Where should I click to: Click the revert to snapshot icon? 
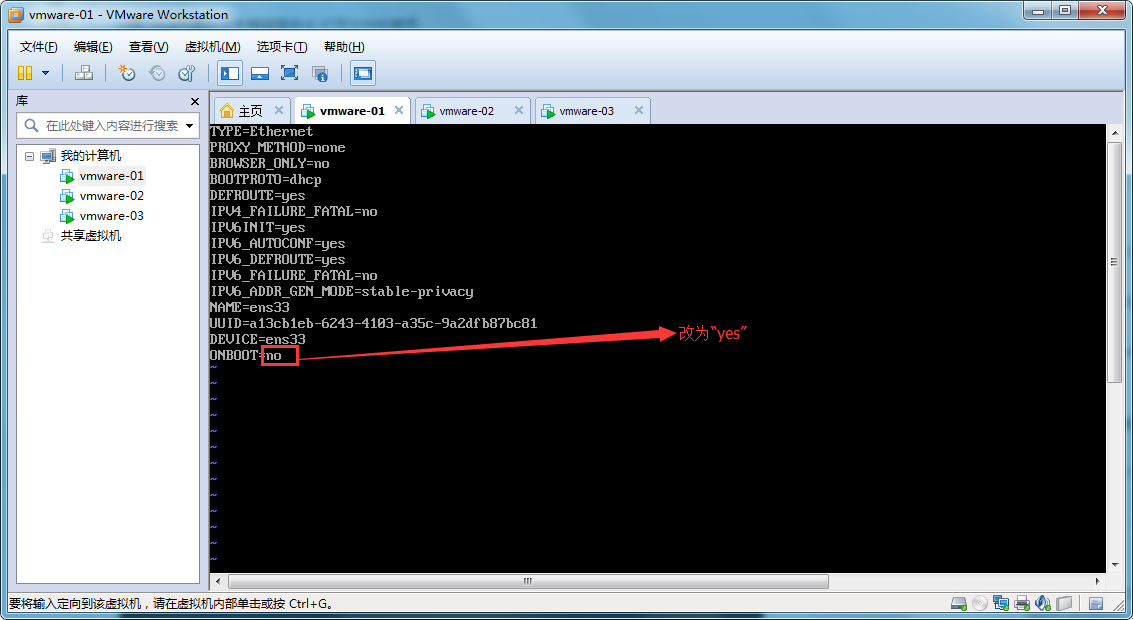(157, 73)
